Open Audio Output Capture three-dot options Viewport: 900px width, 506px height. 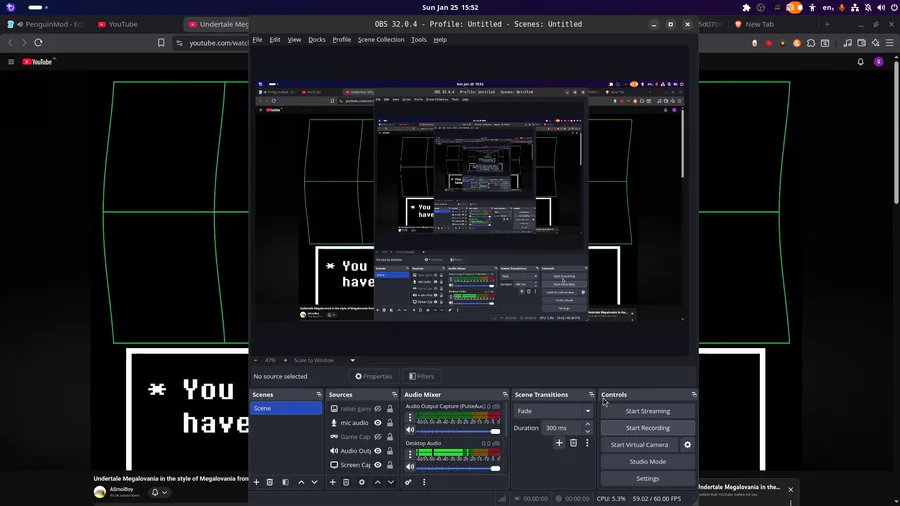tap(410, 417)
